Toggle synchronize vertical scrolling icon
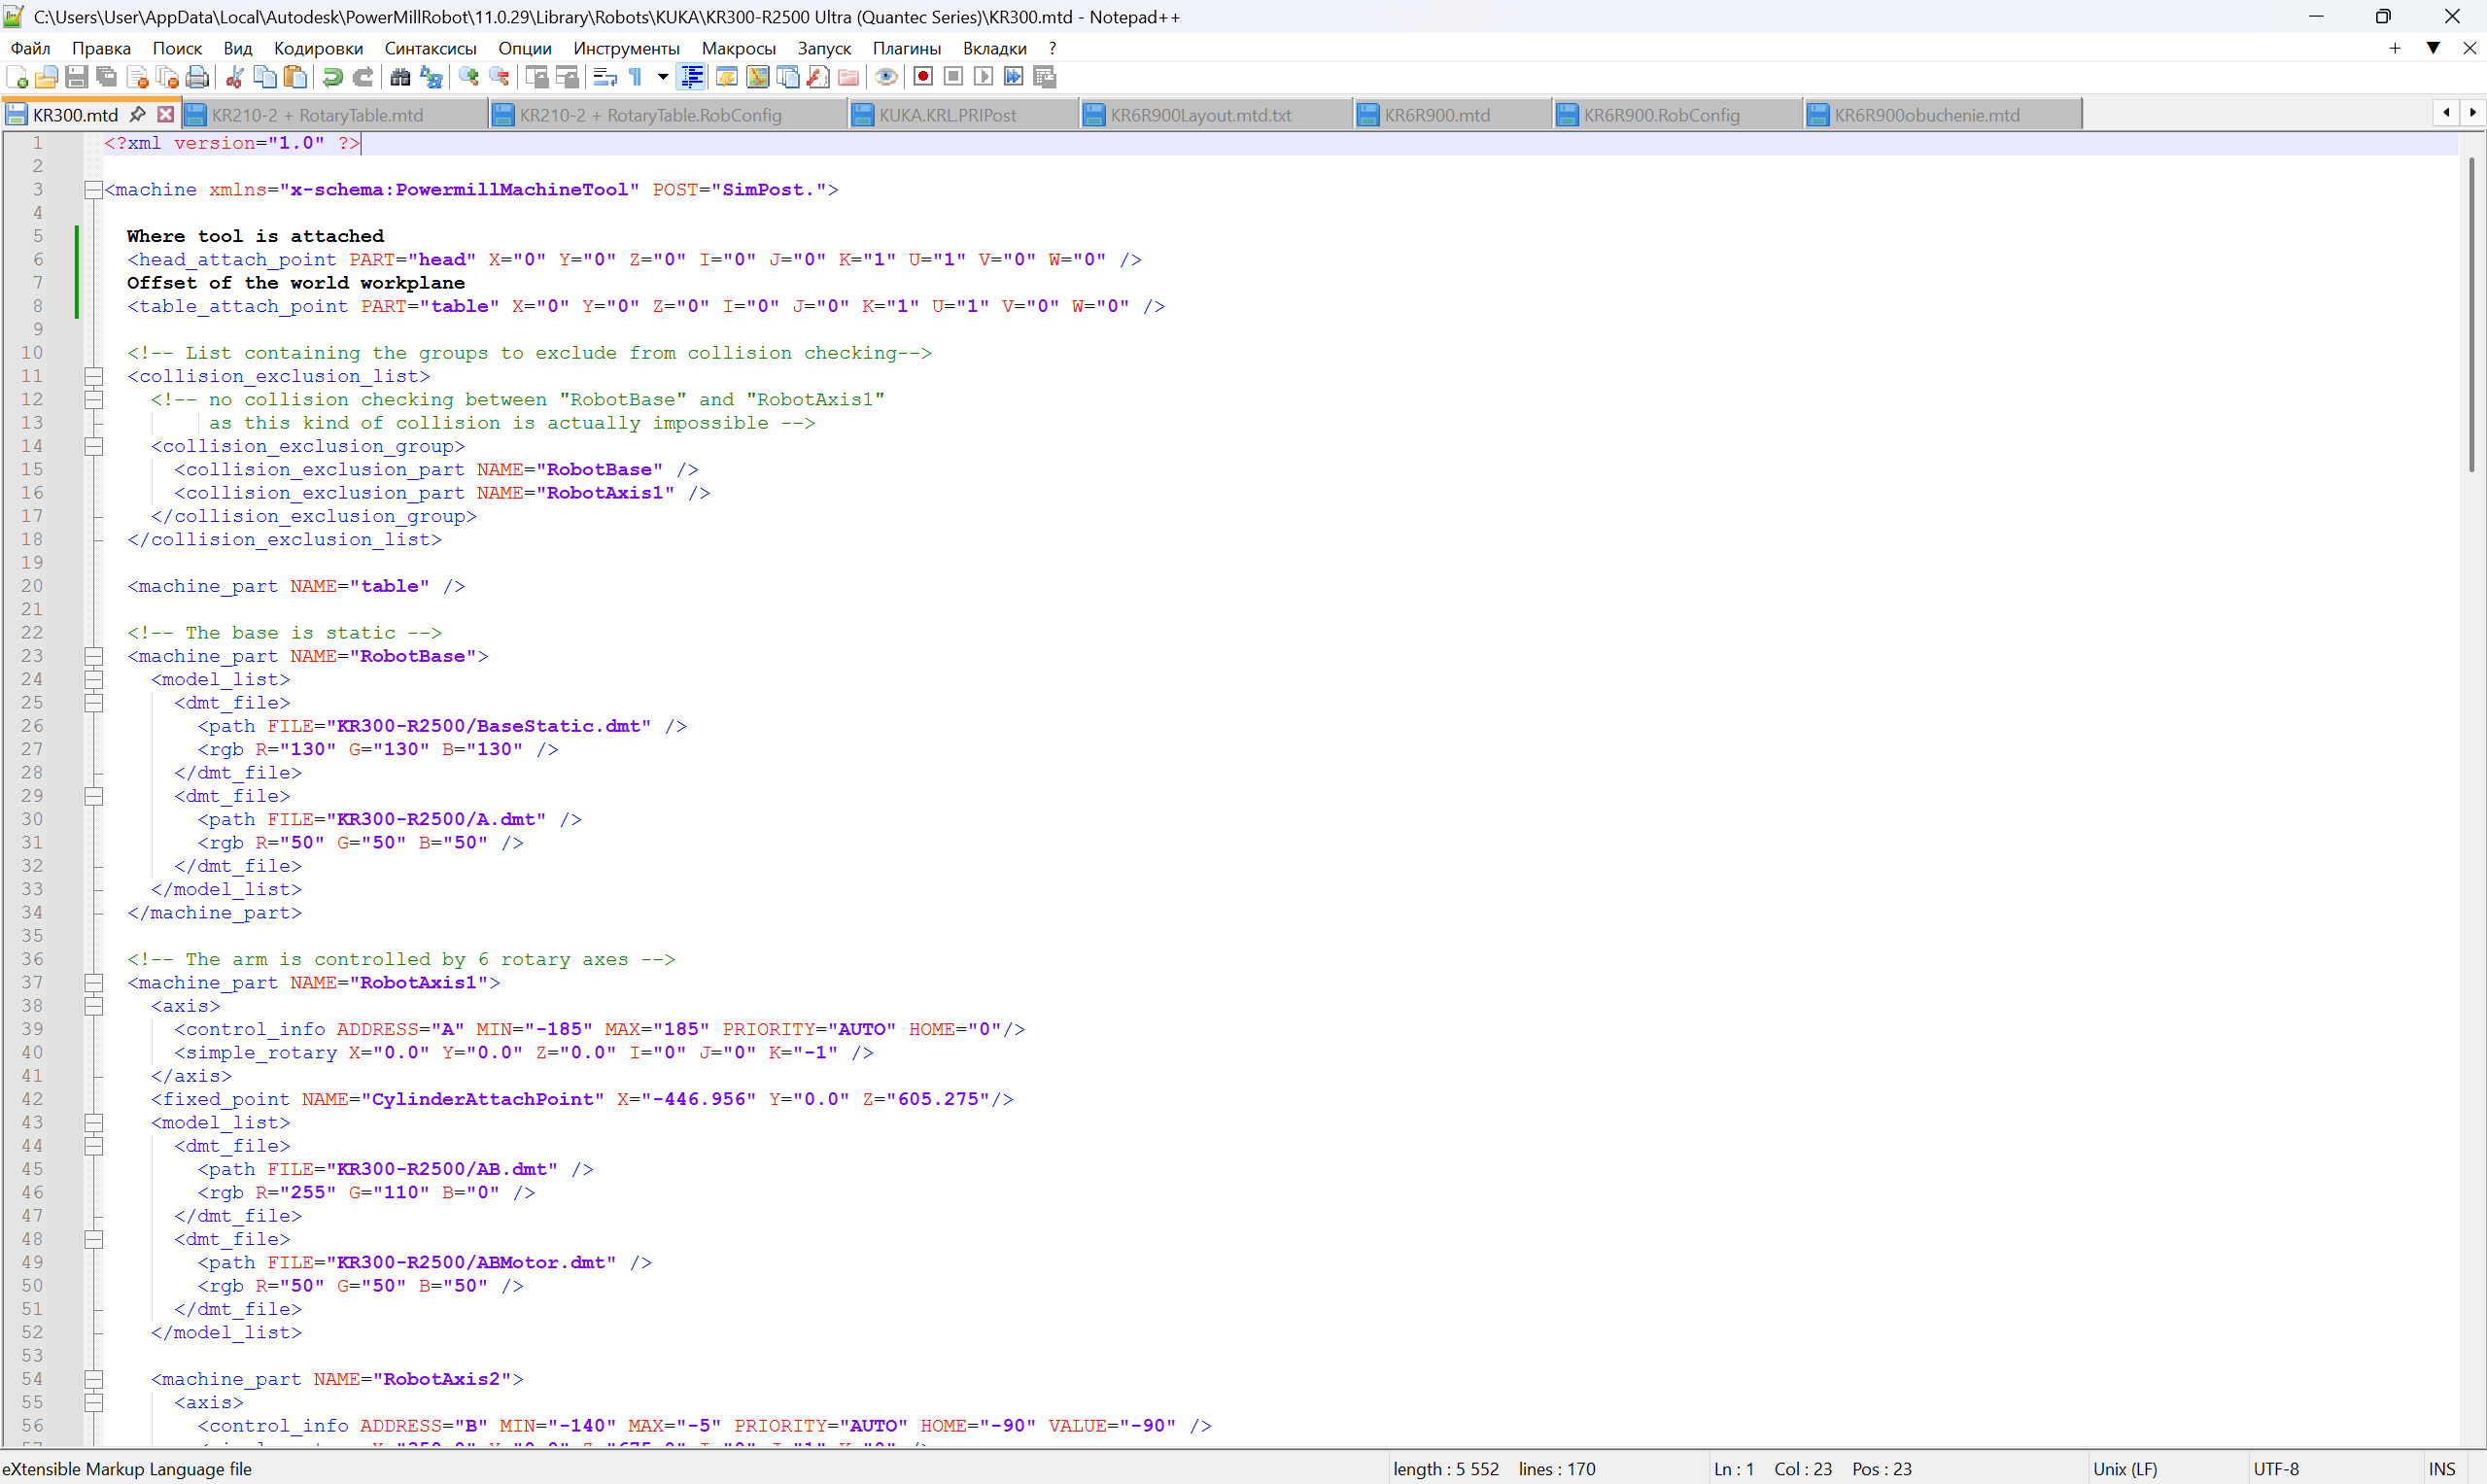Image resolution: width=2487 pixels, height=1484 pixels. click(x=537, y=77)
